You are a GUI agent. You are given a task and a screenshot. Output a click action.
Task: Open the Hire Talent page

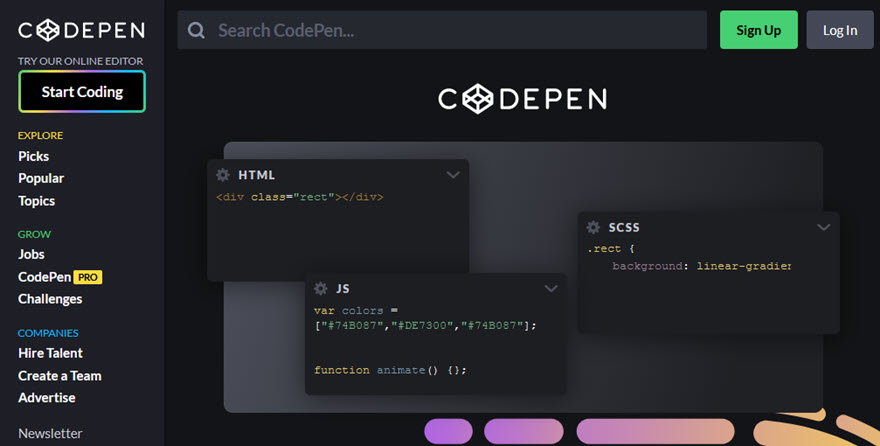click(51, 353)
